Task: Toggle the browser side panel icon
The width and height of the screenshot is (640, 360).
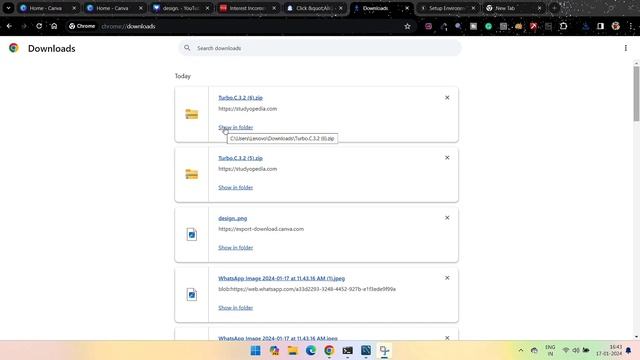Action: (600, 26)
